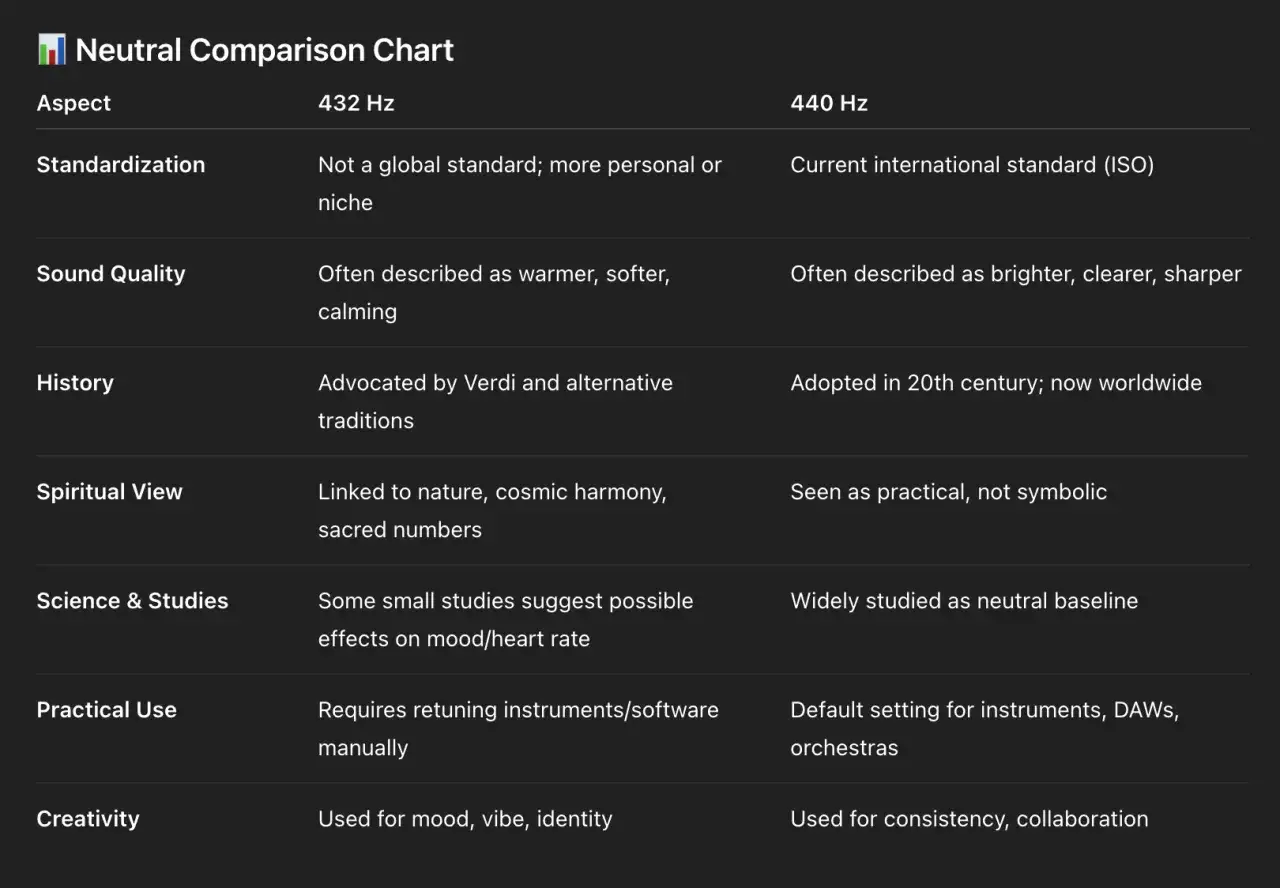This screenshot has height=888, width=1280.
Task: Click the bar chart emoji icon
Action: pyautogui.click(x=52, y=49)
